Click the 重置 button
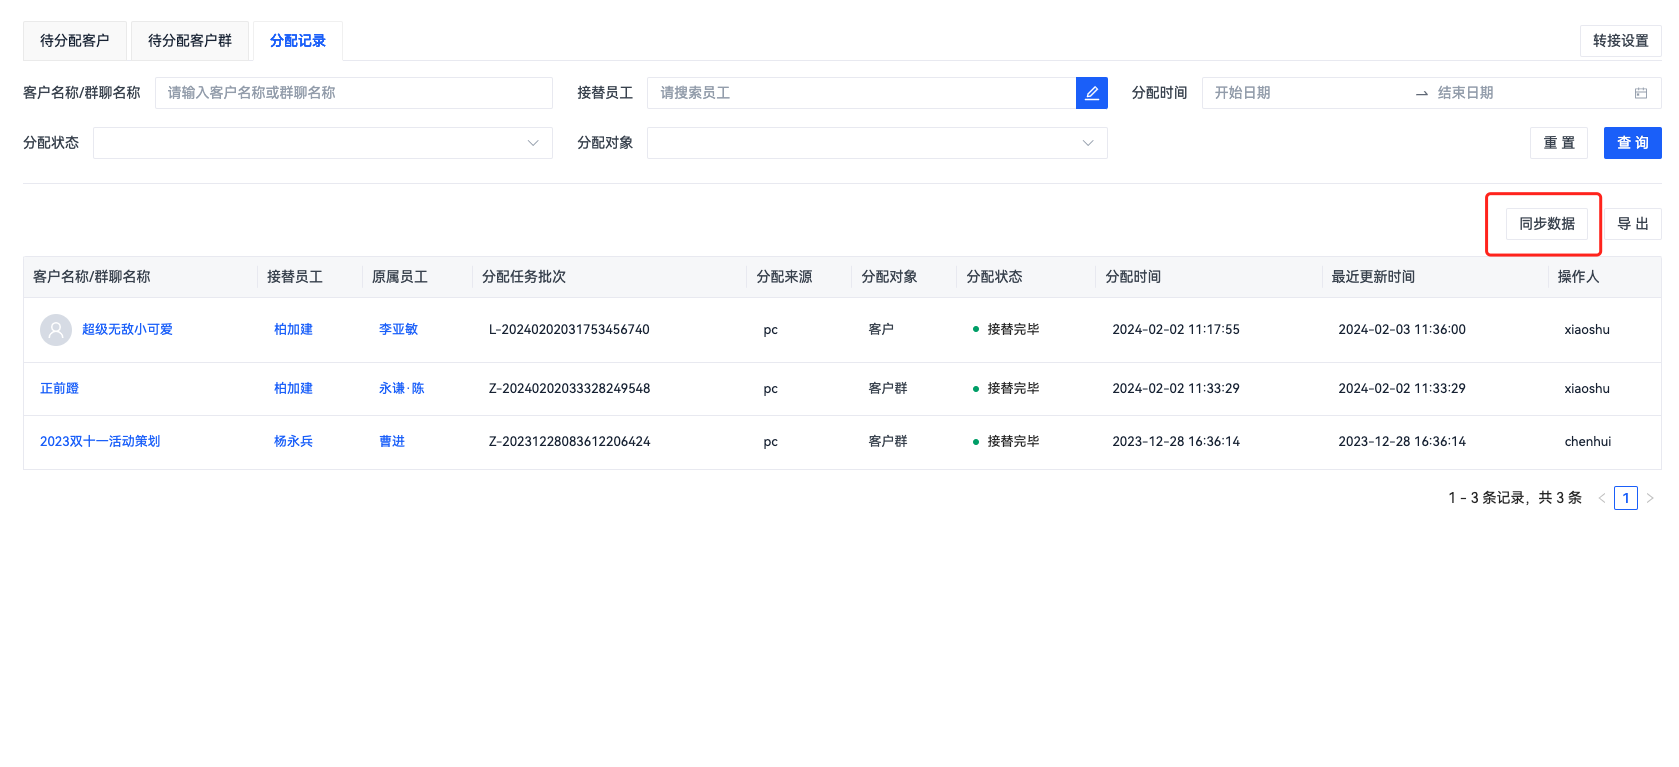The width and height of the screenshot is (1679, 767). 1559,143
